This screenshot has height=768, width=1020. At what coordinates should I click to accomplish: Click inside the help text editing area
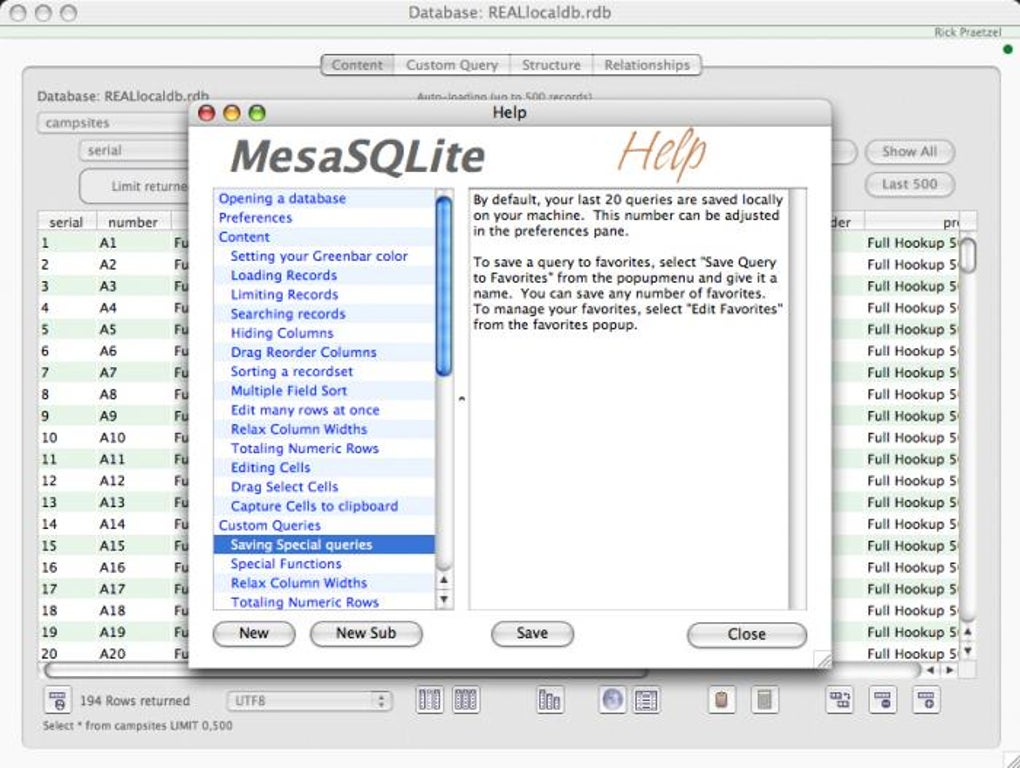pyautogui.click(x=629, y=399)
